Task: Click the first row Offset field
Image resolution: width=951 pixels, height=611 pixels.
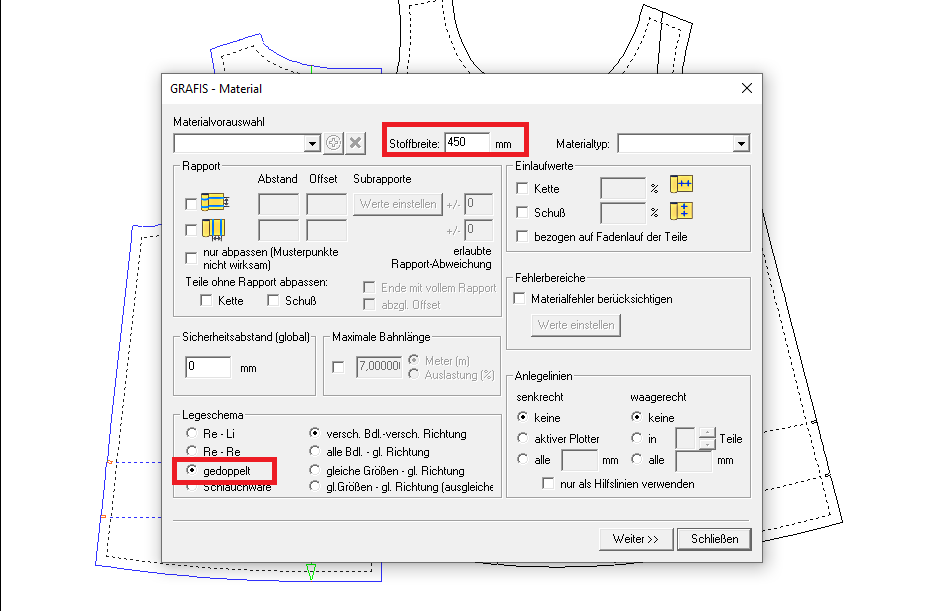Action: [x=326, y=204]
